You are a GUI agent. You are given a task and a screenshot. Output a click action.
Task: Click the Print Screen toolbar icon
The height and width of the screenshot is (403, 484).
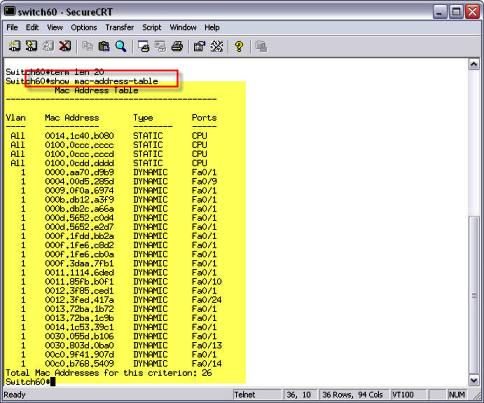(x=144, y=46)
